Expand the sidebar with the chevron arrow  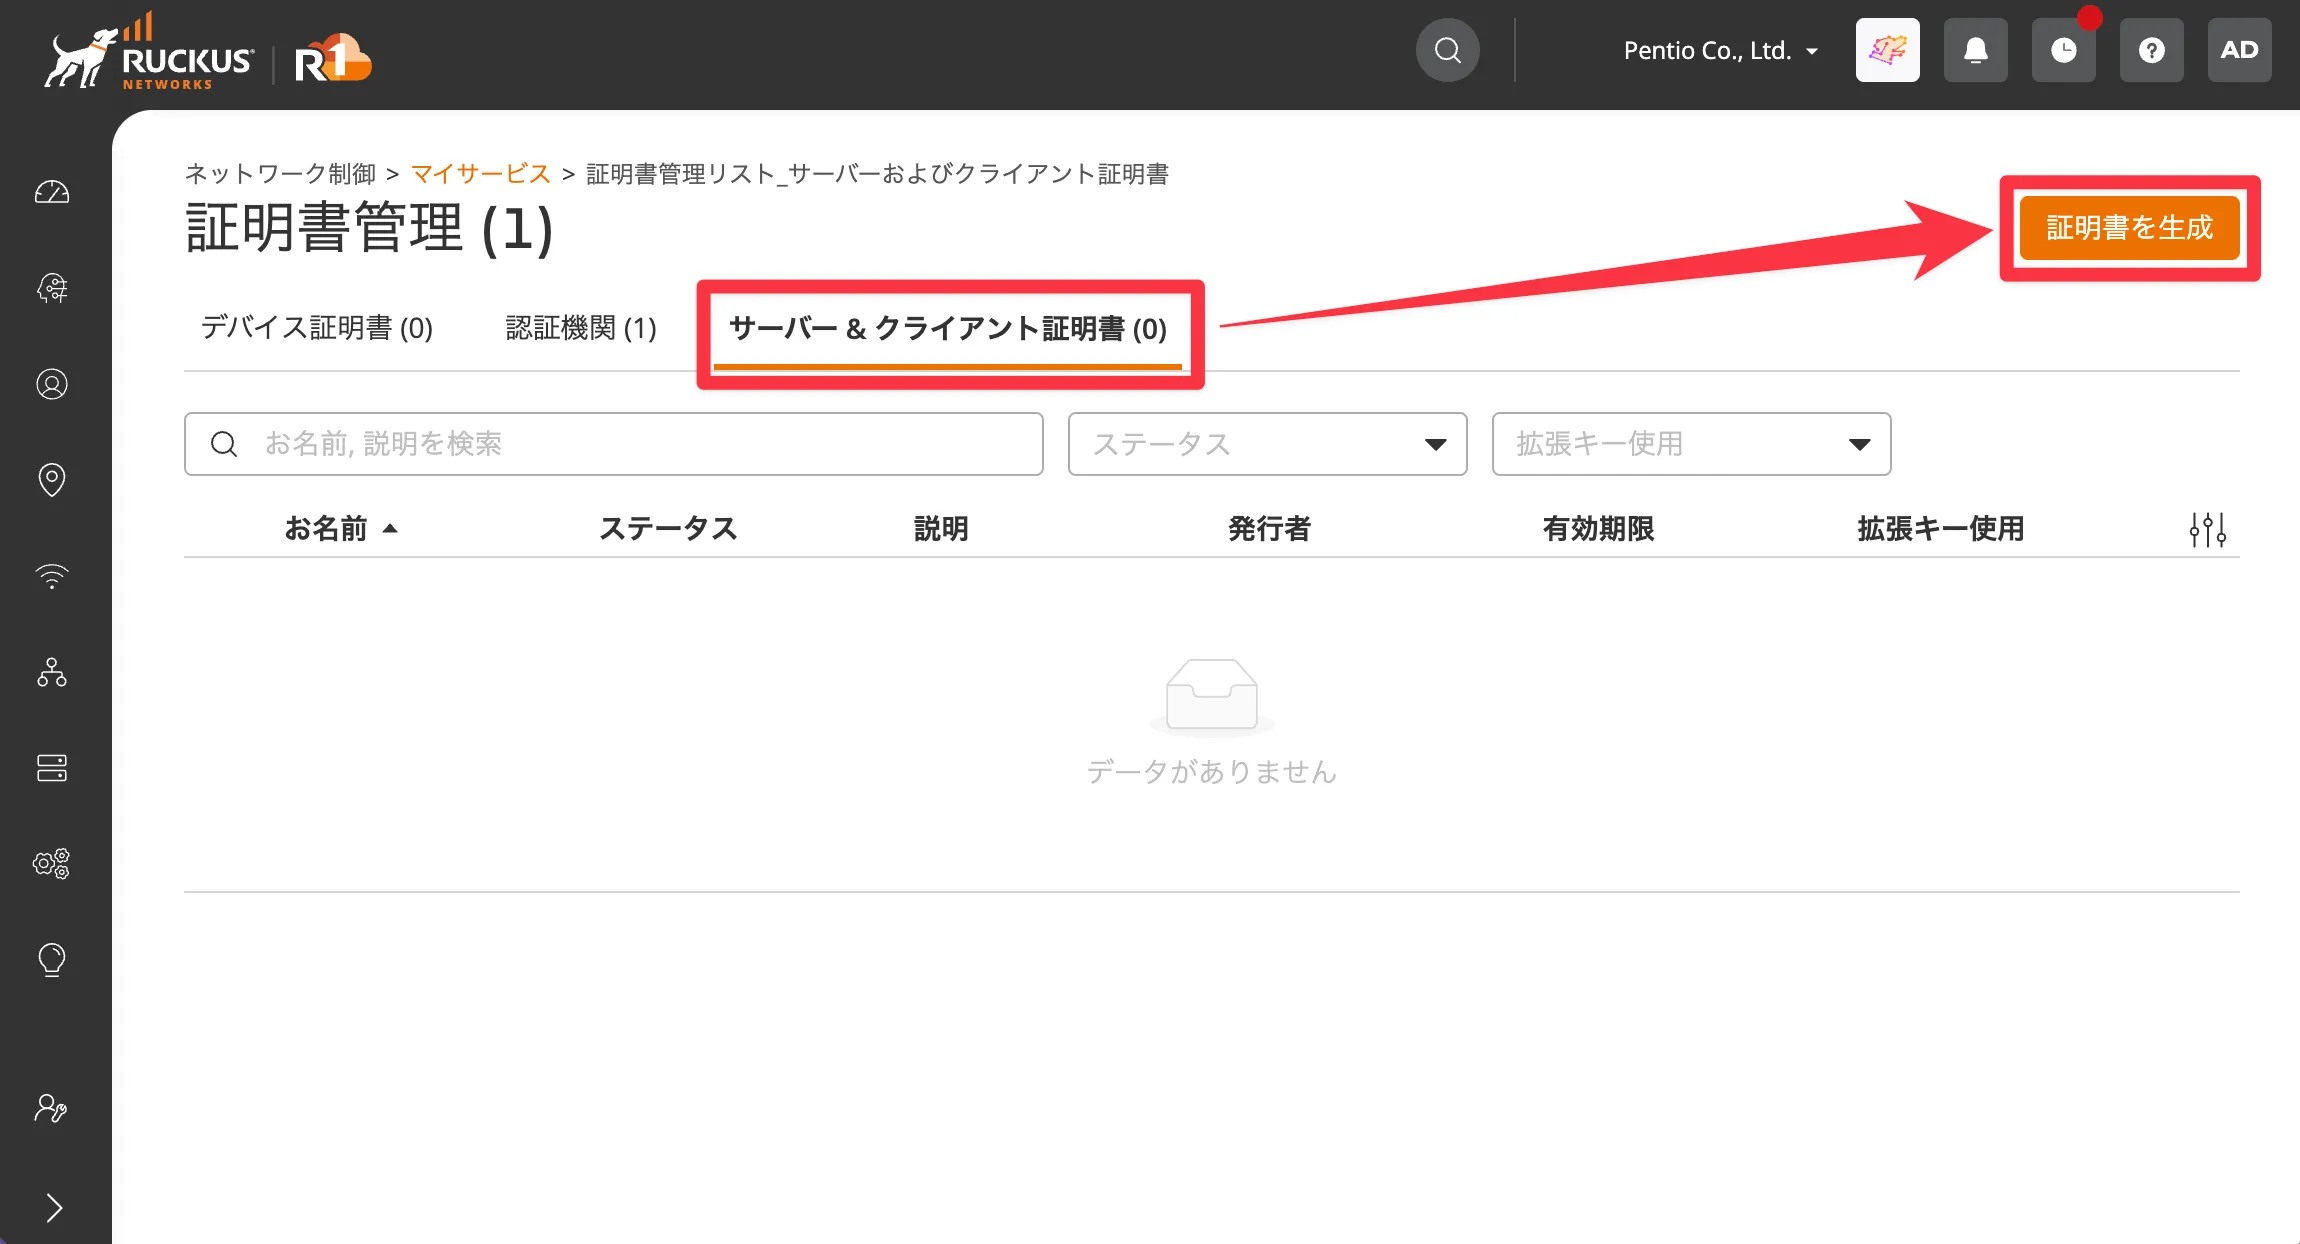coord(54,1208)
